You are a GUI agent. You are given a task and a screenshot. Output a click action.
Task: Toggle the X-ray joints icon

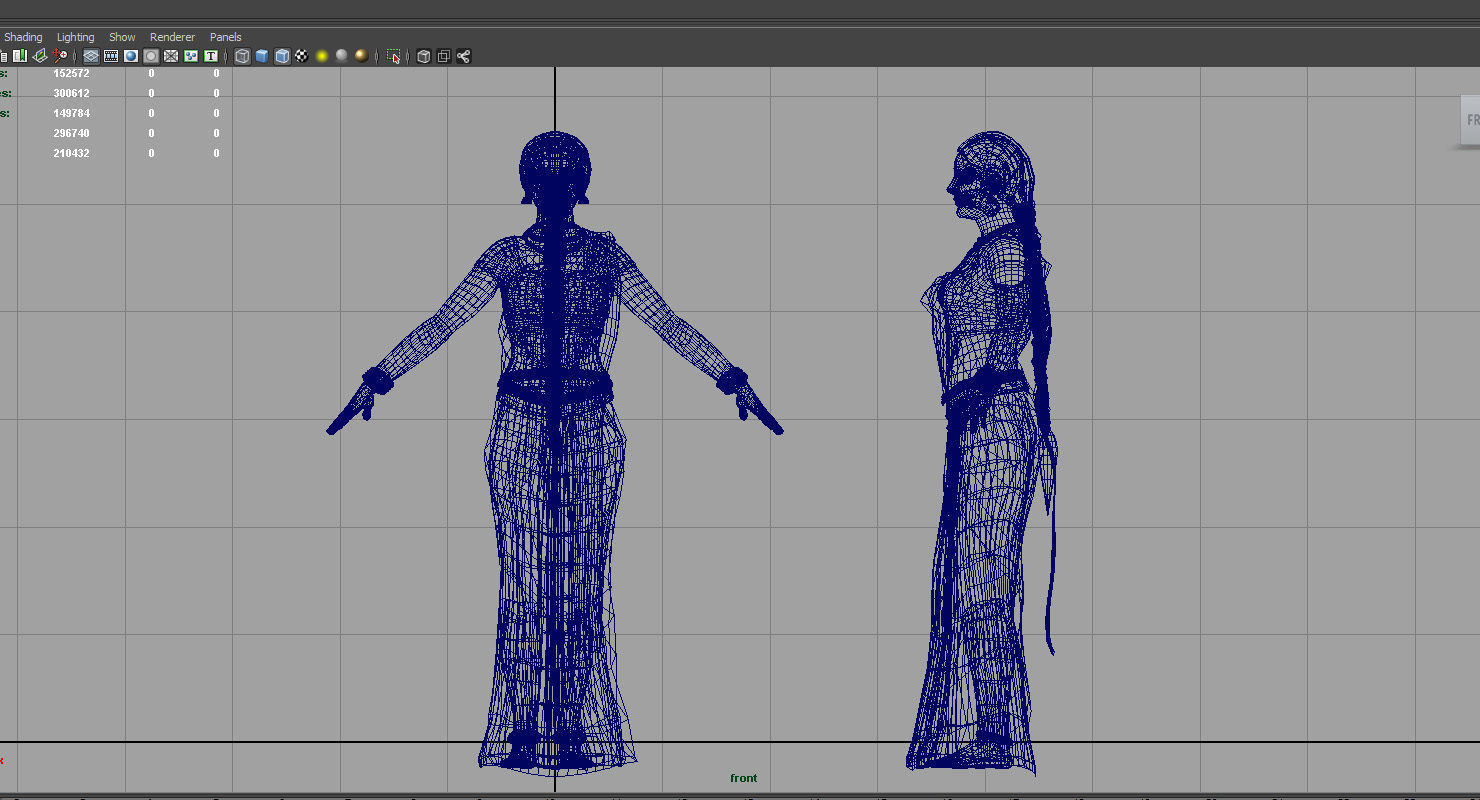coord(464,56)
